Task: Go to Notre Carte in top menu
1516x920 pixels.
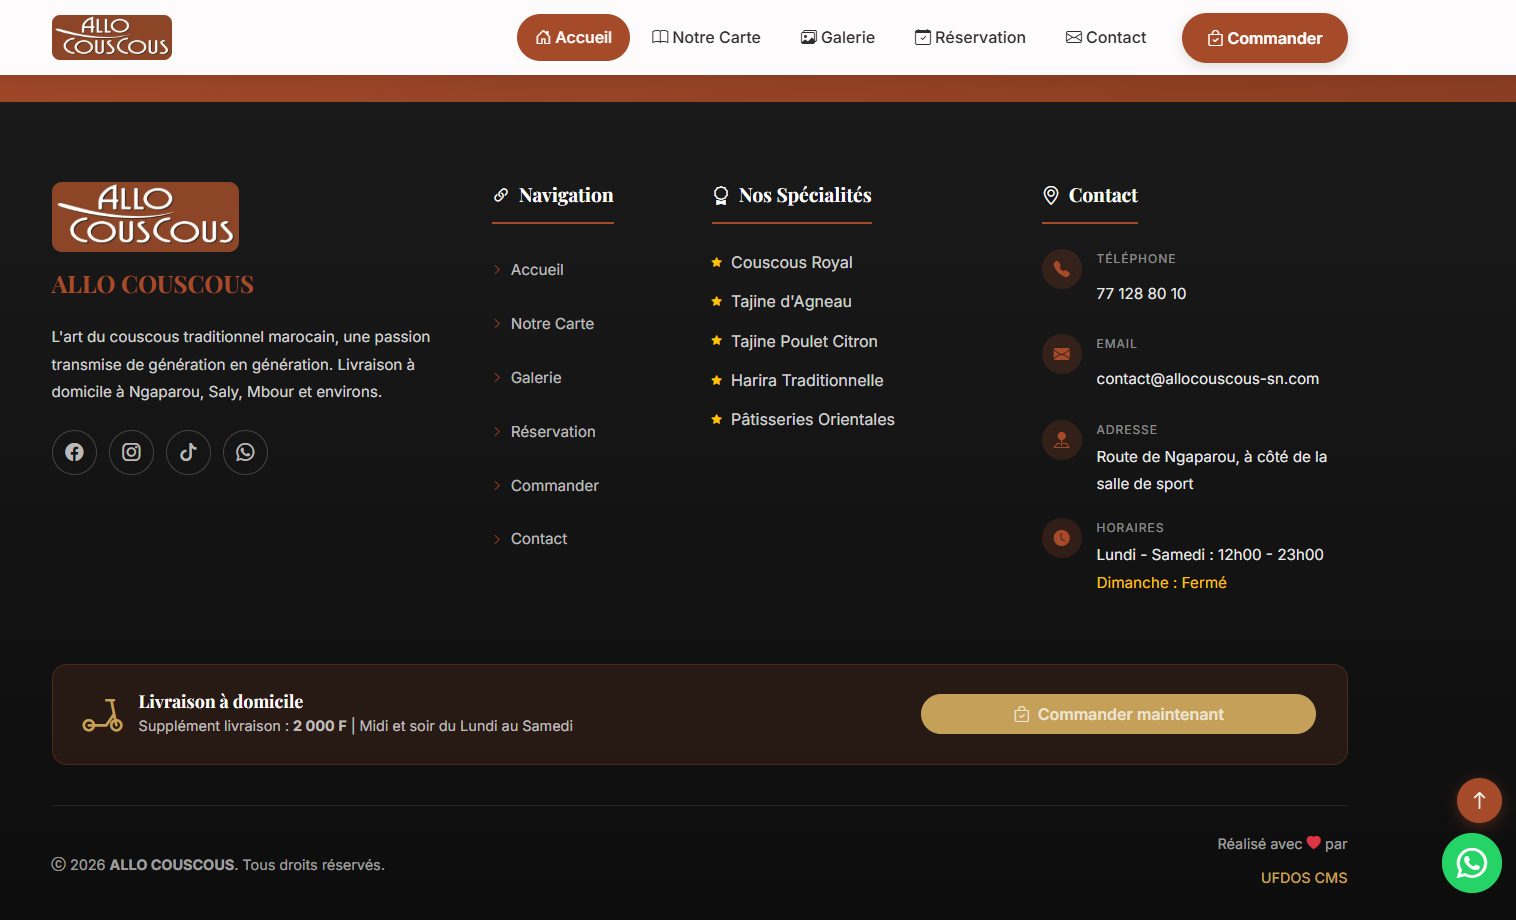Action: click(706, 38)
